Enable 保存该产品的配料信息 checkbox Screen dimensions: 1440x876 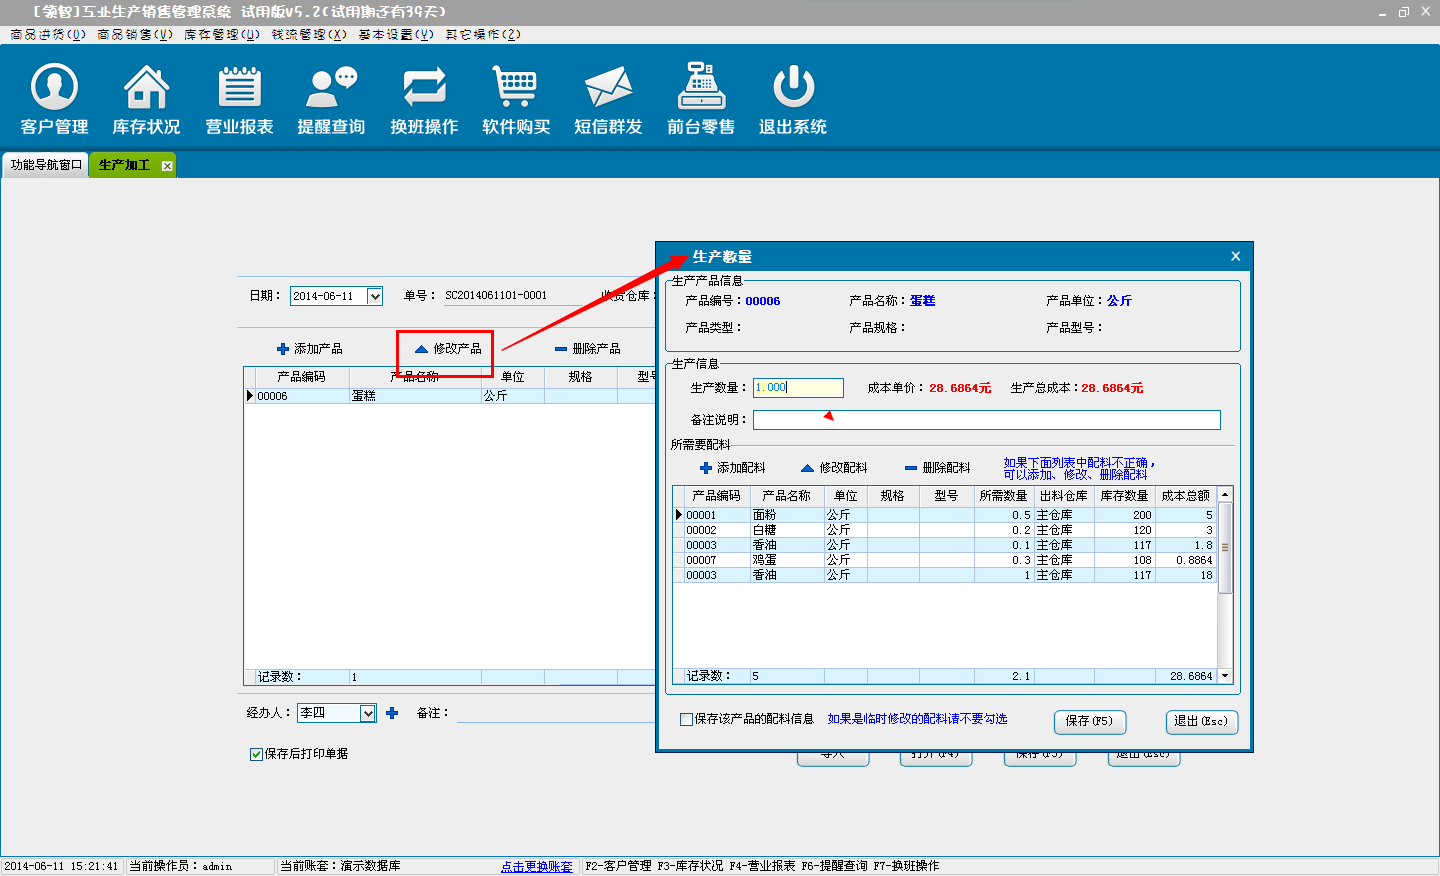coord(686,719)
